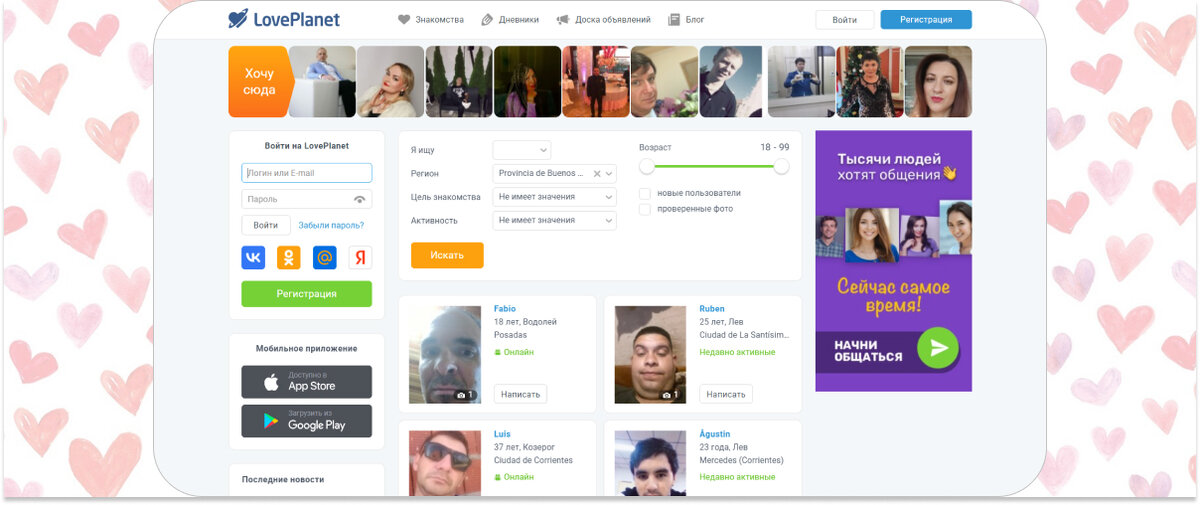Click the Логин или E-mail field
This screenshot has height=505, width=1200.
(x=307, y=173)
